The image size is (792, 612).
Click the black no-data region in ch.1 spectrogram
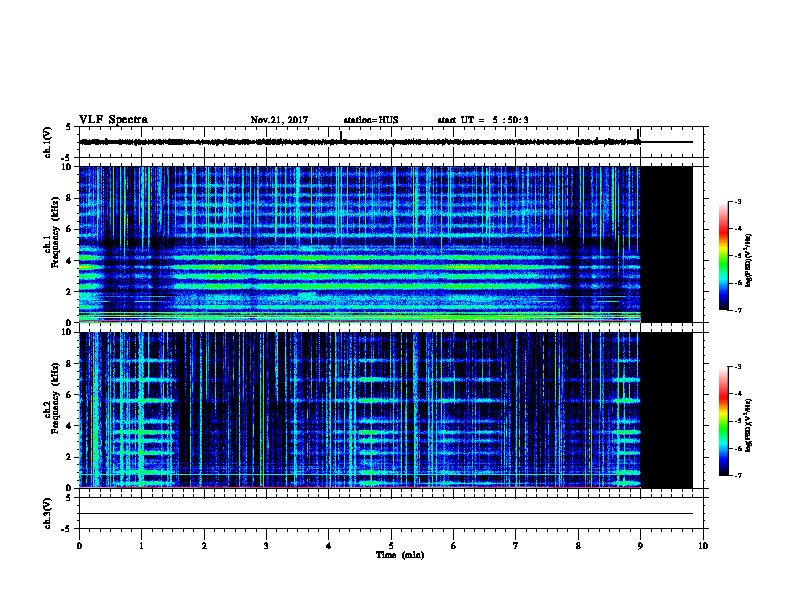666,244
